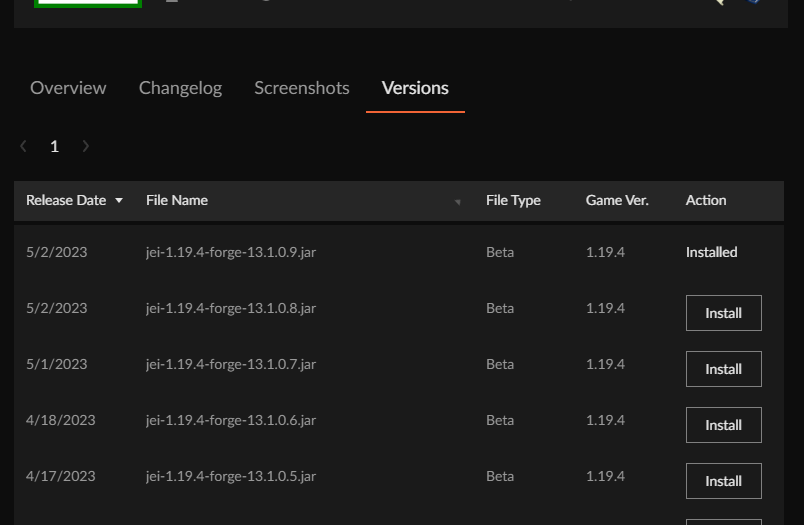Click the Game Ver. column header

pyautogui.click(x=617, y=200)
